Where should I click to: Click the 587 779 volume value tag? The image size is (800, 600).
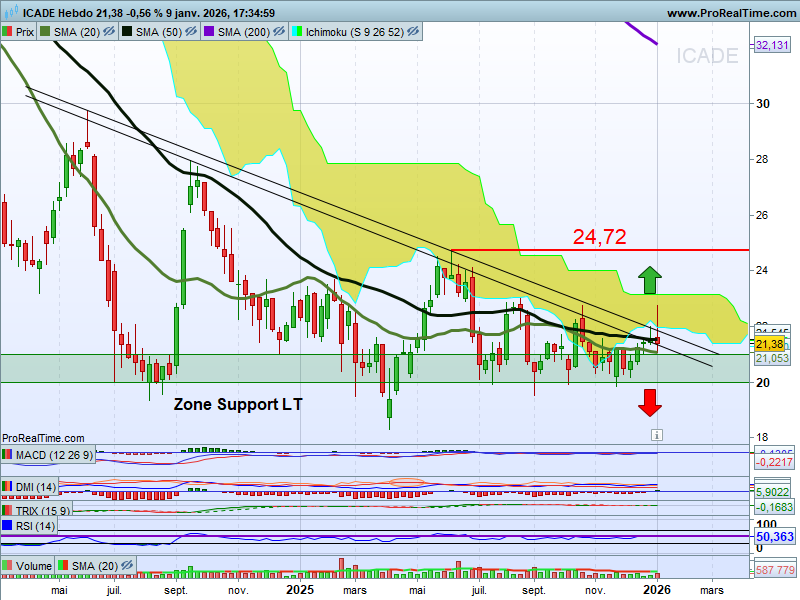[x=775, y=570]
